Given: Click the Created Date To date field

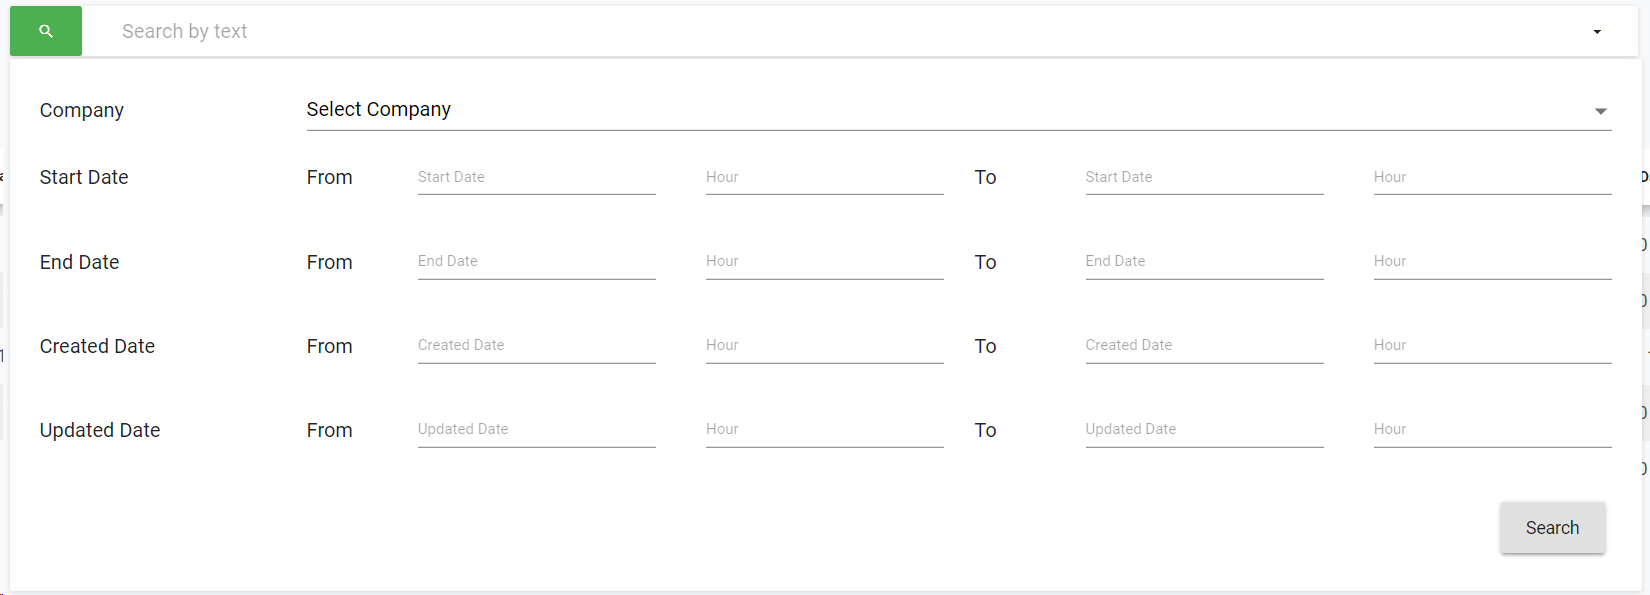Looking at the screenshot, I should point(1204,346).
